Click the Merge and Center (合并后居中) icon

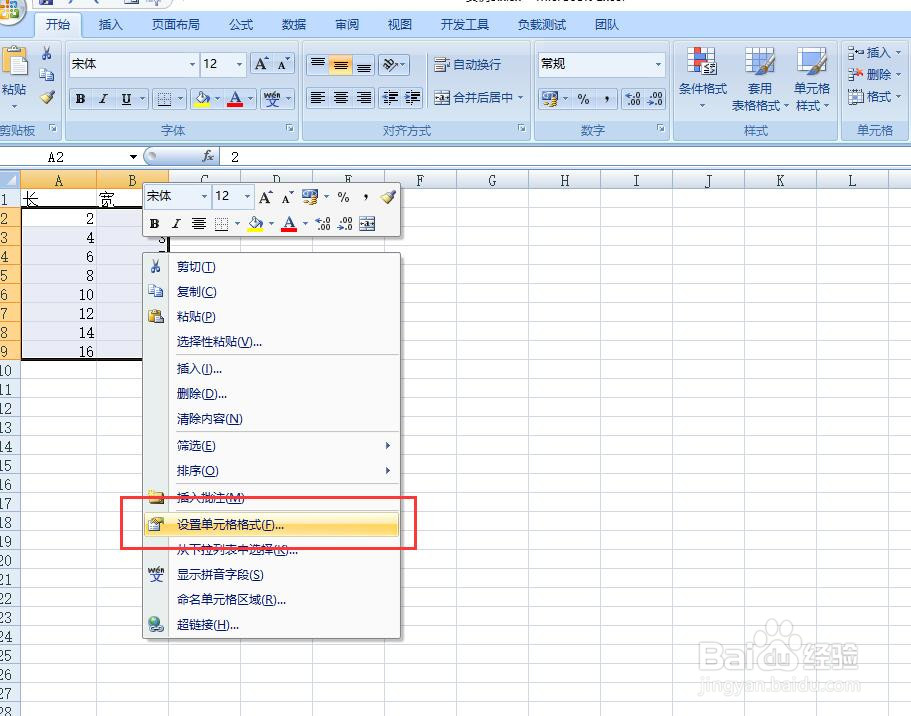point(442,98)
